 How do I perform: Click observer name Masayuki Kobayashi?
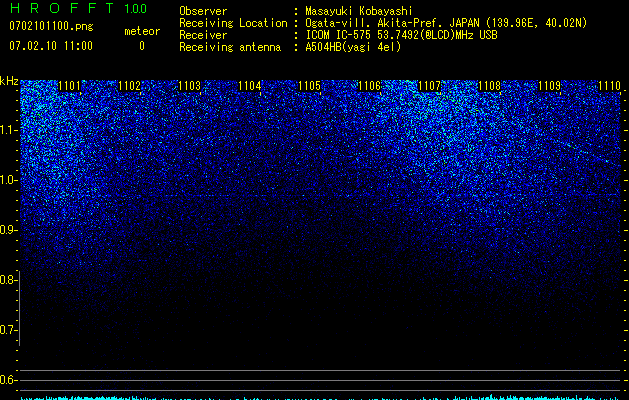tap(359, 11)
